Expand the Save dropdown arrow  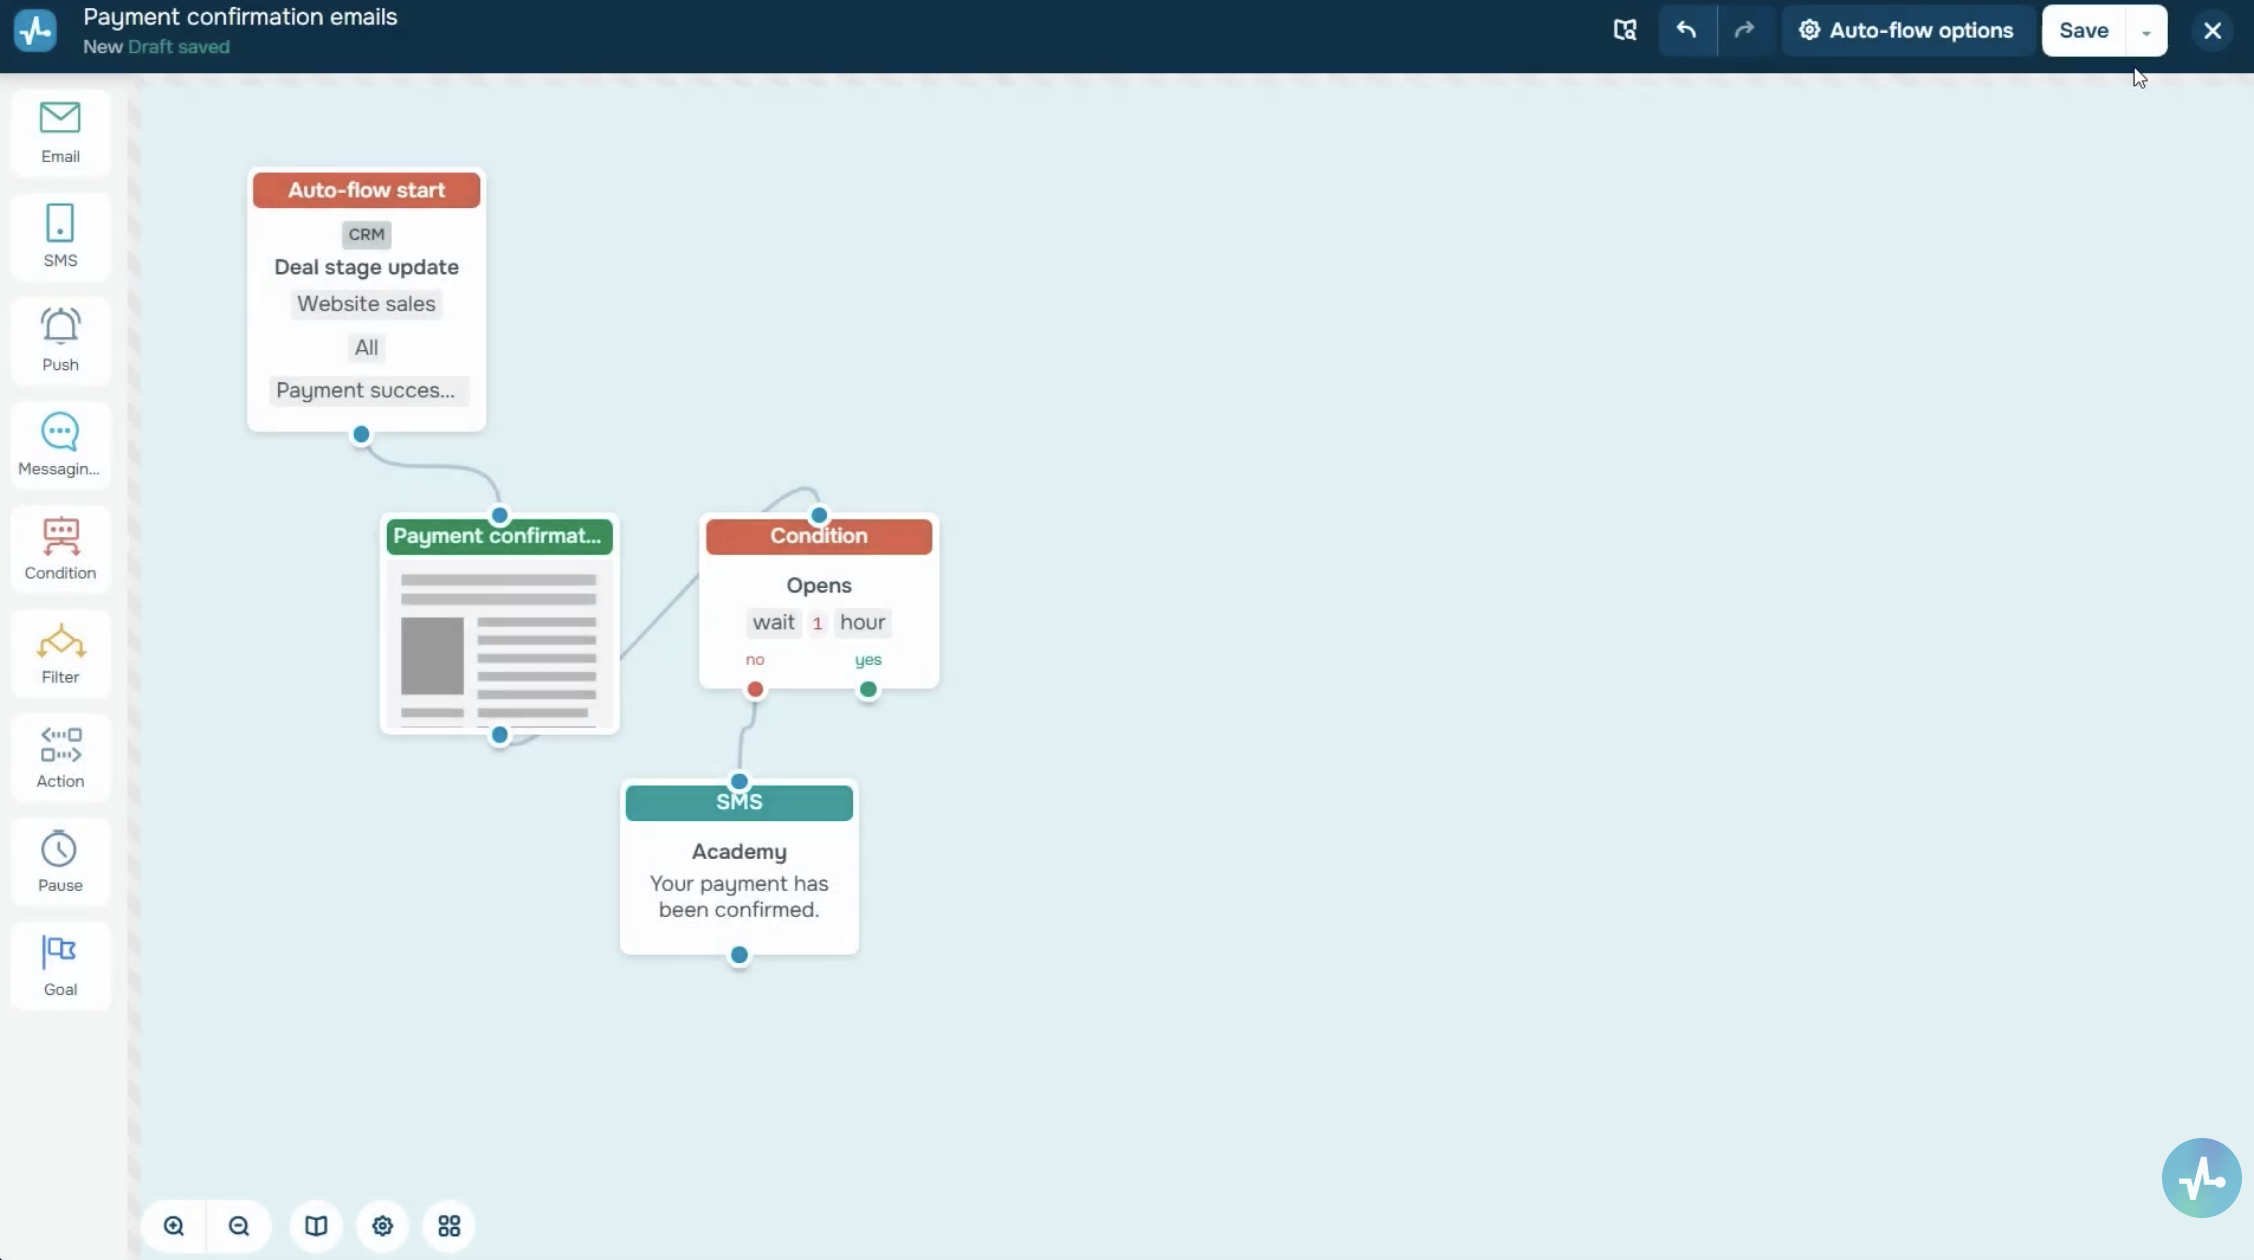(x=2146, y=31)
